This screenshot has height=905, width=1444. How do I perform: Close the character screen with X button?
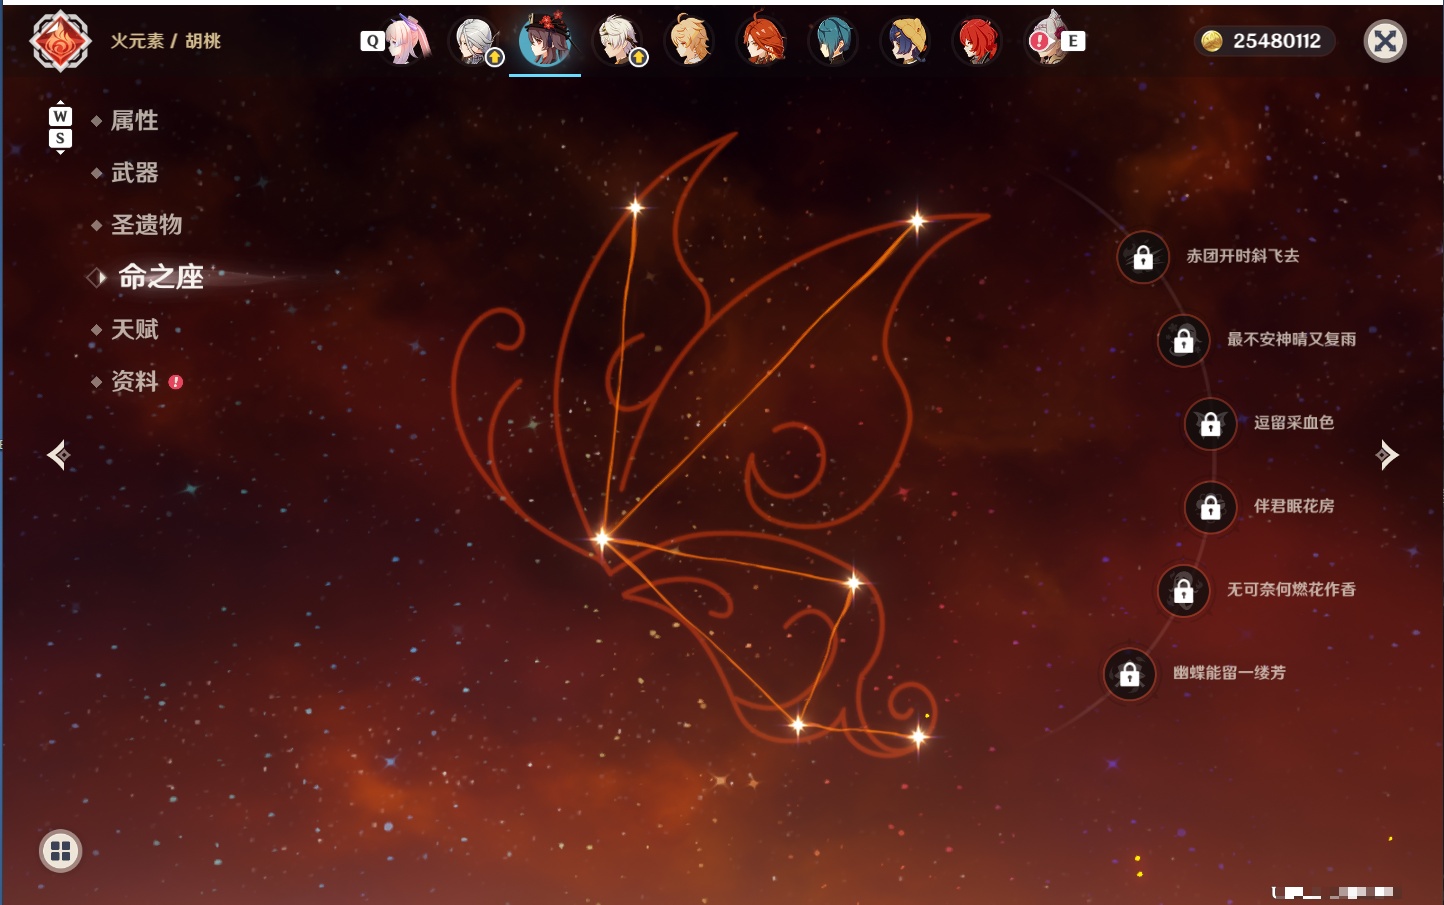pos(1385,41)
